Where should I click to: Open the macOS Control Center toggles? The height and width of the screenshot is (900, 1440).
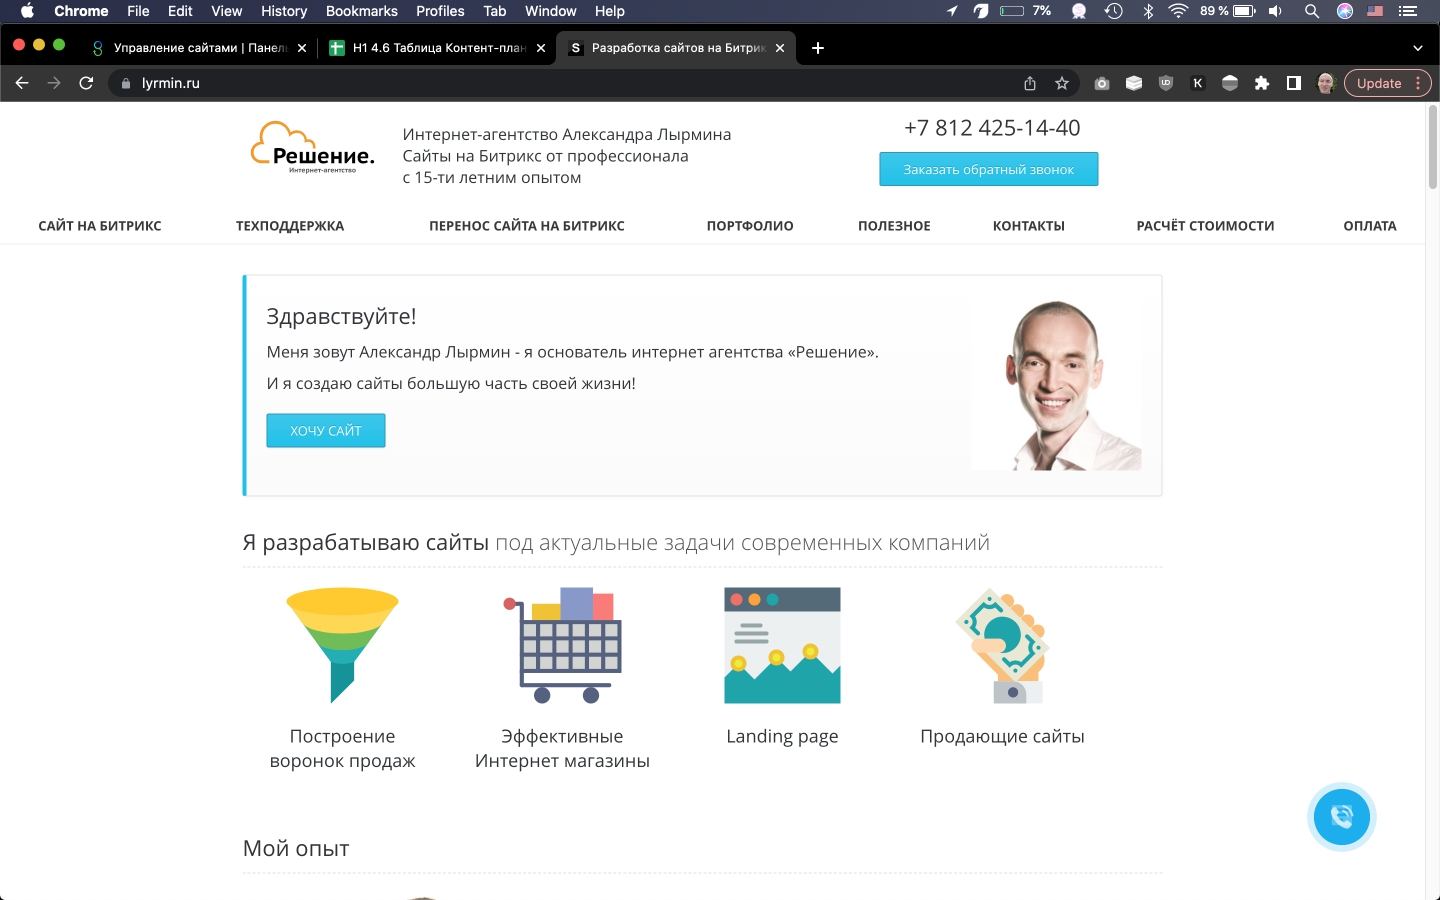pyautogui.click(x=1408, y=11)
